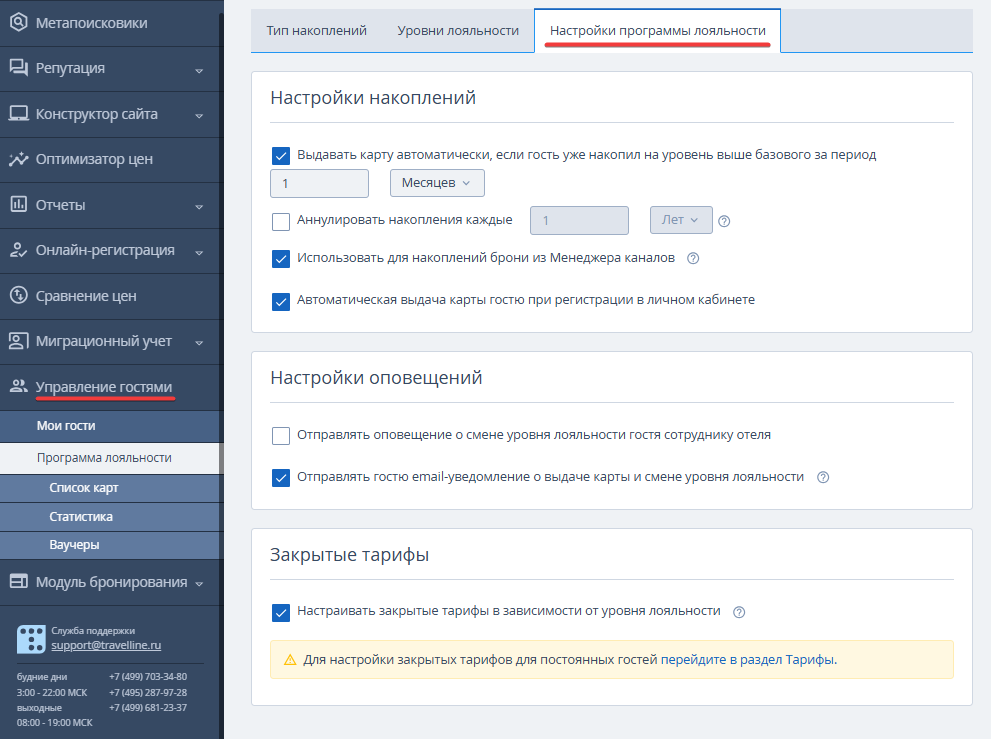Open Оптимизатор цен menu label
This screenshot has height=739, width=991.
click(x=94, y=159)
